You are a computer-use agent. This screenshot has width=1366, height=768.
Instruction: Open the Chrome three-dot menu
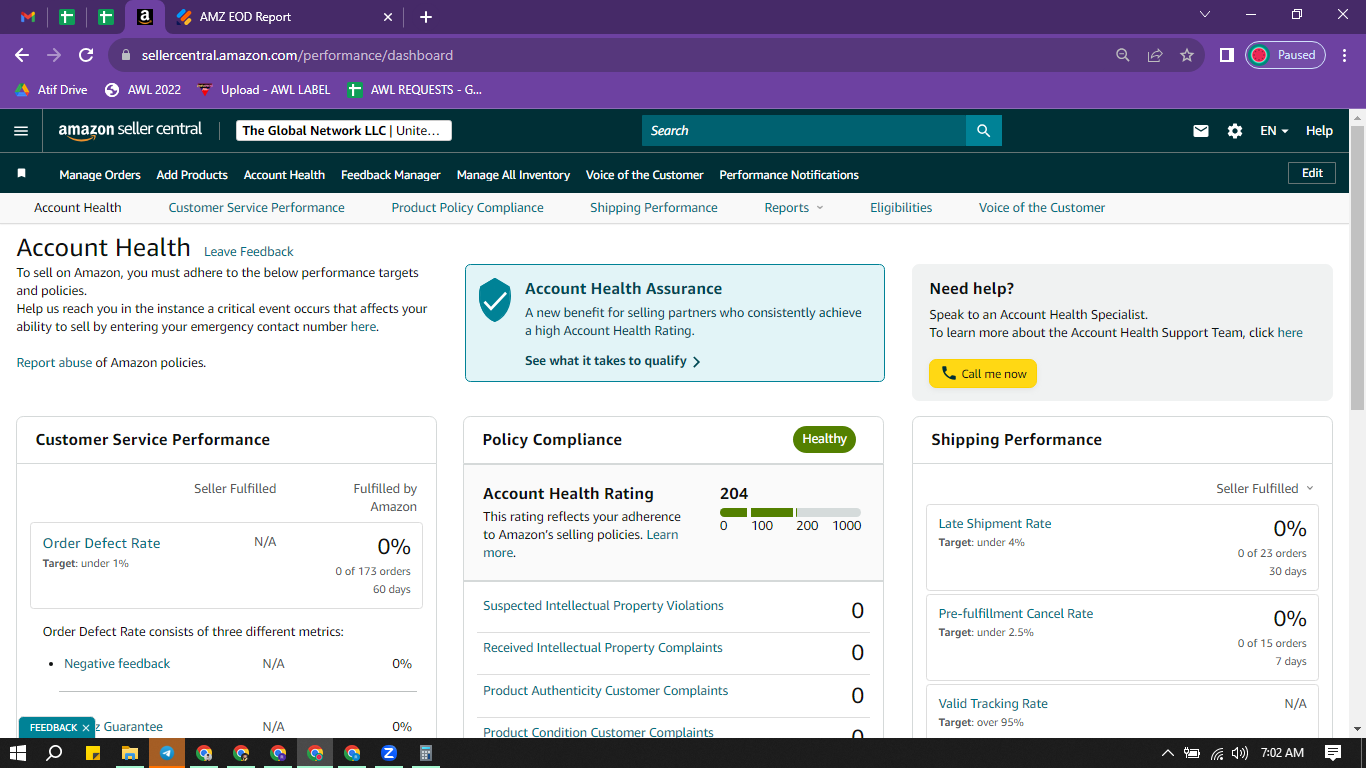tap(1345, 55)
